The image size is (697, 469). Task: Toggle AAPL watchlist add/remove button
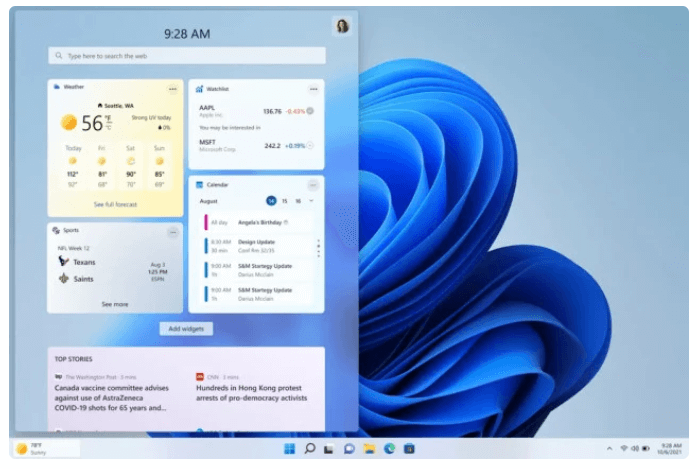click(310, 111)
